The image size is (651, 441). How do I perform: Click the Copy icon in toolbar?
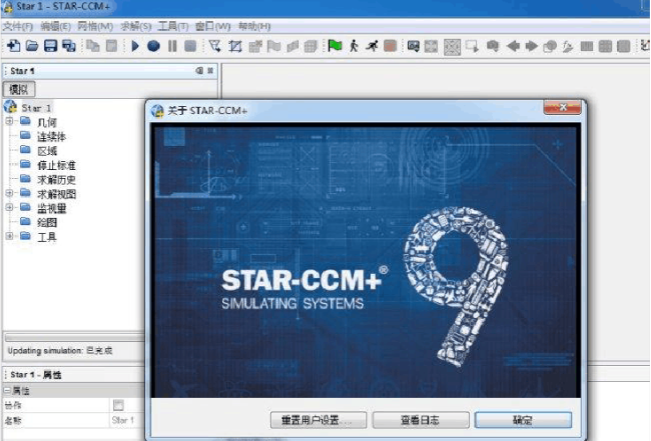pos(93,46)
